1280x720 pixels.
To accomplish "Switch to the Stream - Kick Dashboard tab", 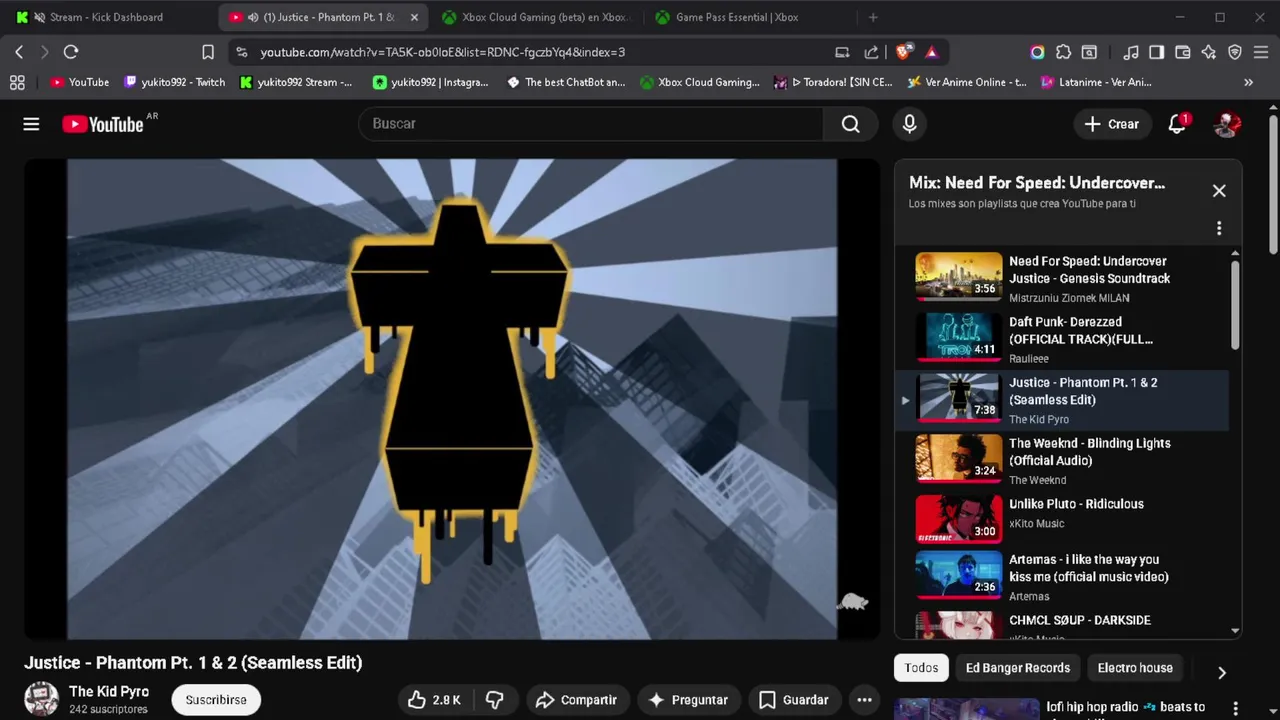I will point(105,17).
